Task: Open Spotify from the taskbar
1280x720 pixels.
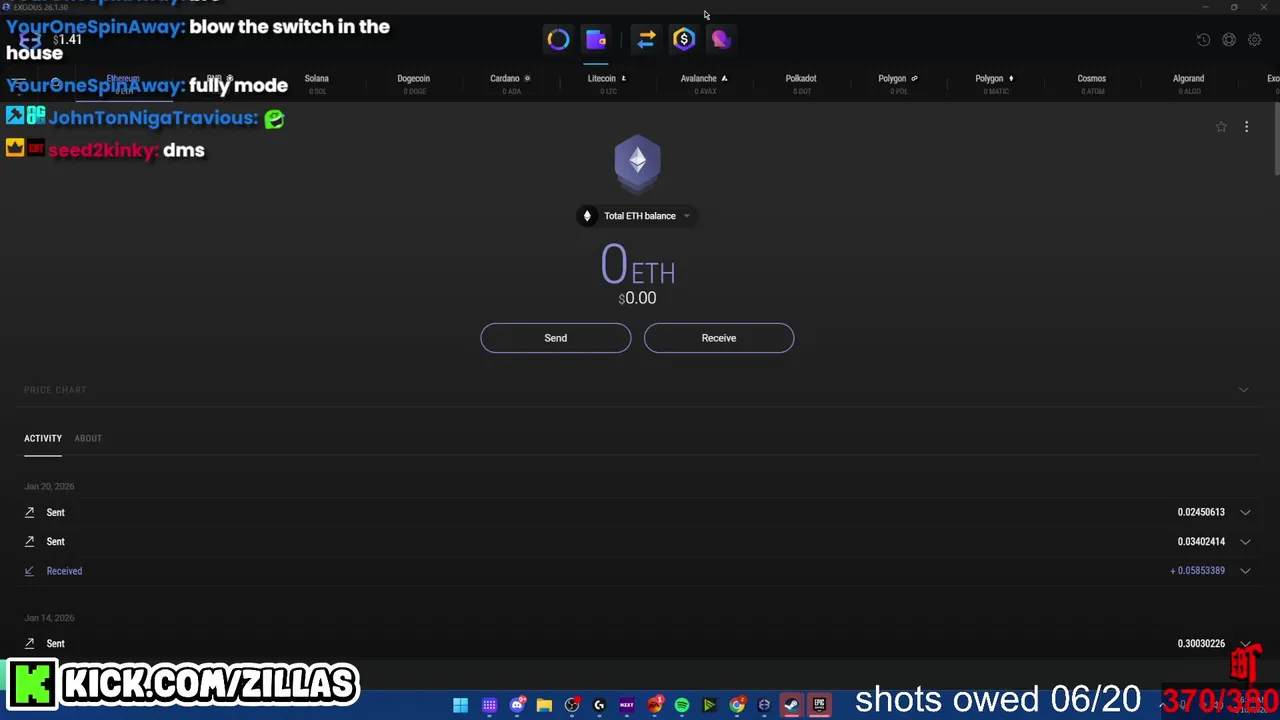Action: pyautogui.click(x=682, y=705)
